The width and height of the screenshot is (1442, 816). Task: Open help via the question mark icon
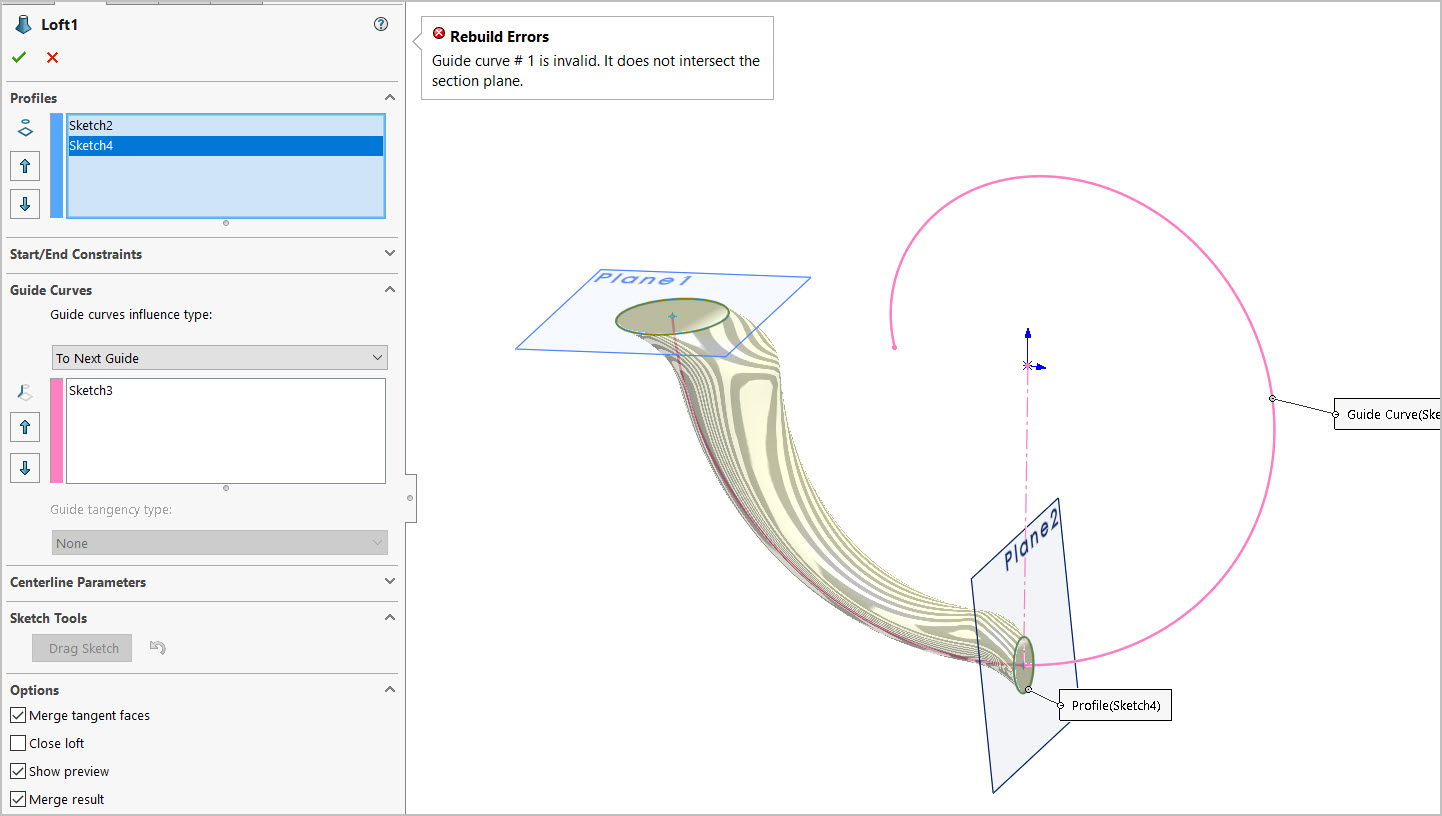[x=381, y=24]
